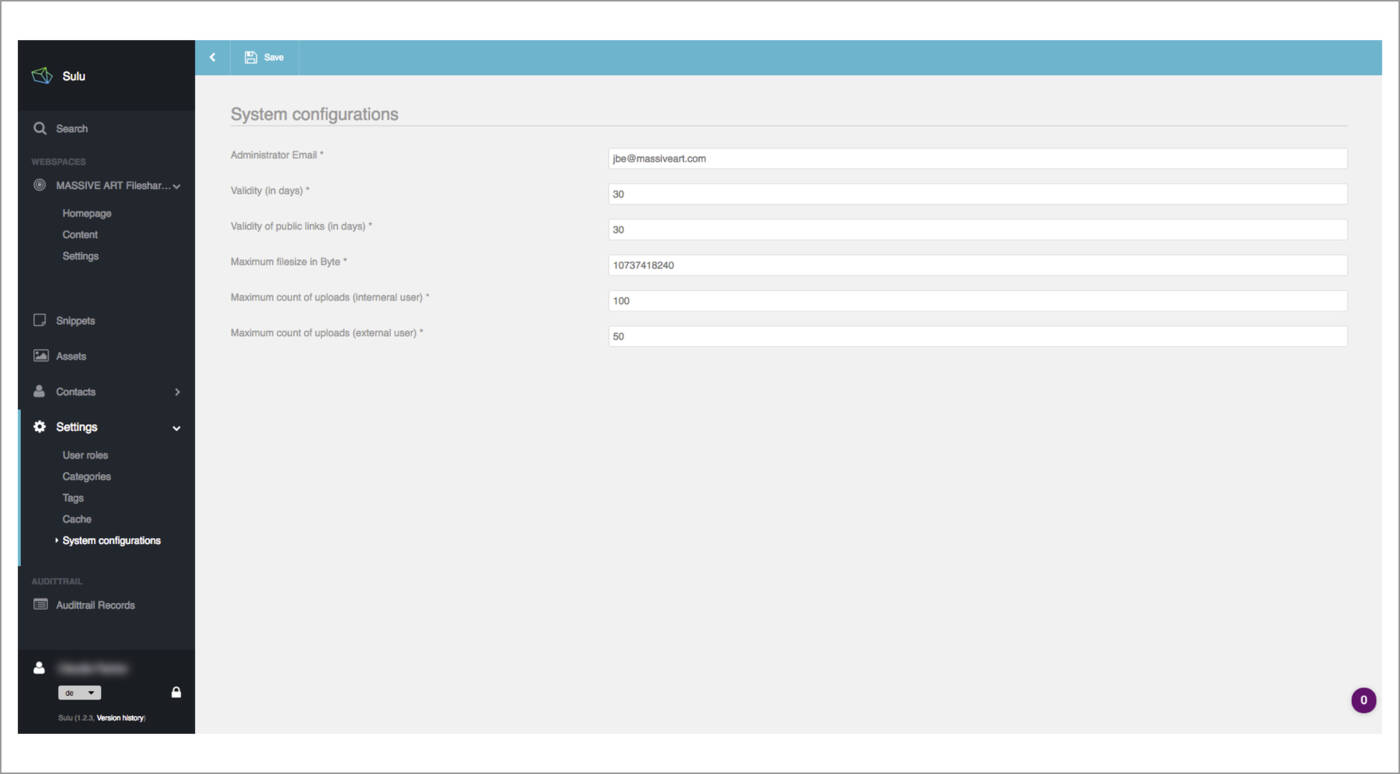This screenshot has height=774, width=1400.
Task: Click the purple notification counter badge
Action: click(1363, 700)
